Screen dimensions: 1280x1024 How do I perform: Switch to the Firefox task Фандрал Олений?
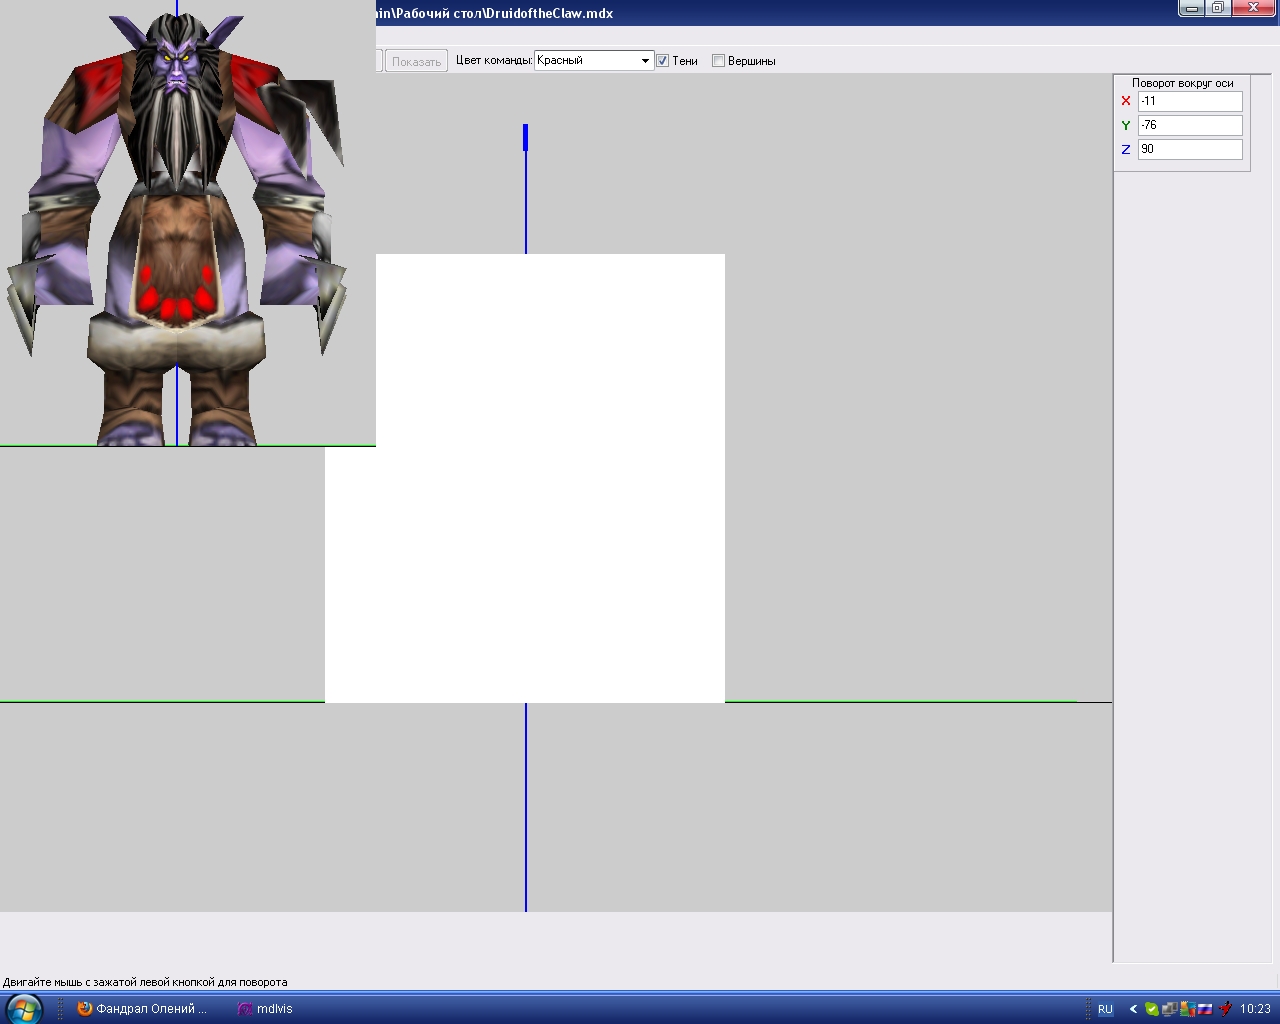[142, 1009]
